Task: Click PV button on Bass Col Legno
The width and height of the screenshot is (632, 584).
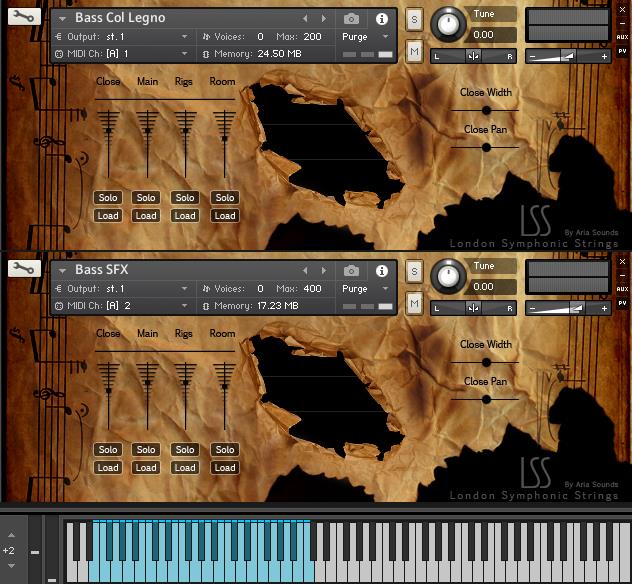Action: pos(622,51)
